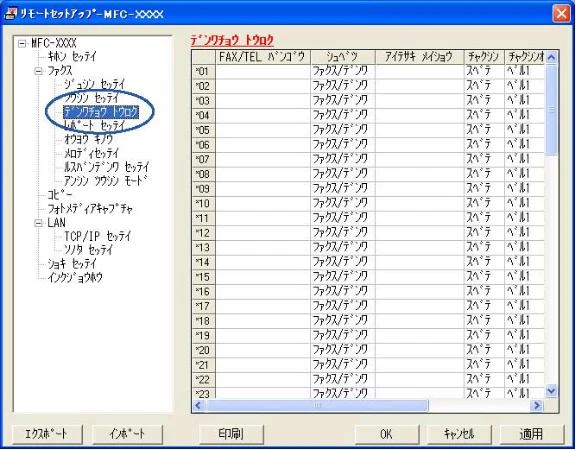Click the table's scroll down arrow

pyautogui.click(x=551, y=391)
